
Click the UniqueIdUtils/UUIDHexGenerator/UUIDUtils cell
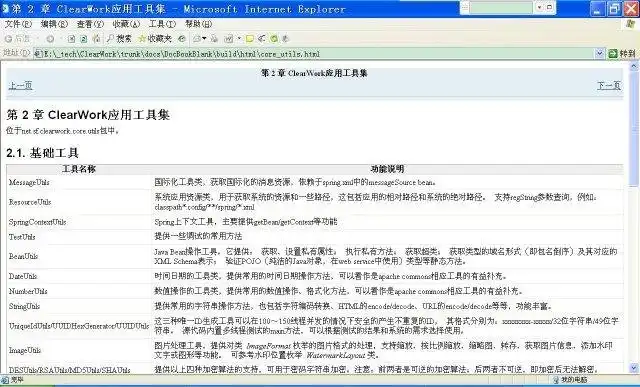[x=79, y=326]
